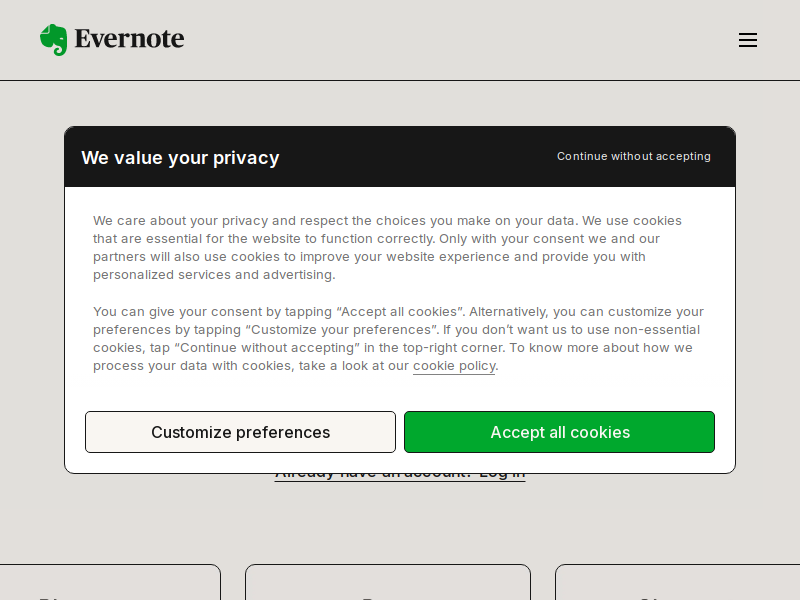800x600 pixels.
Task: Open the cookie policy link
Action: tap(454, 366)
